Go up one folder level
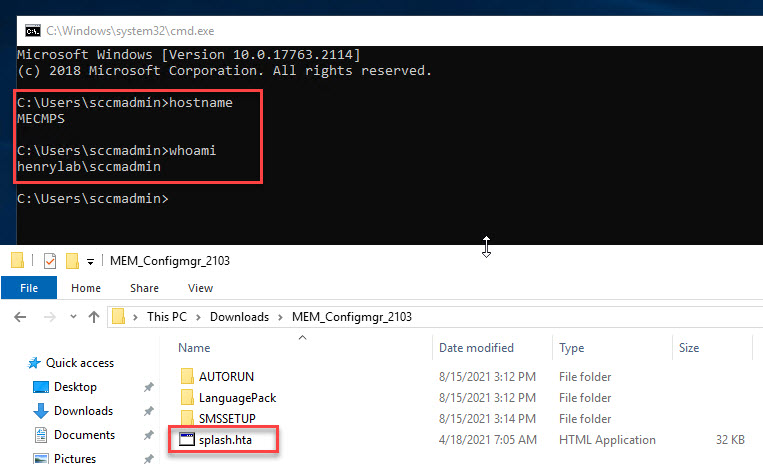 [x=93, y=317]
